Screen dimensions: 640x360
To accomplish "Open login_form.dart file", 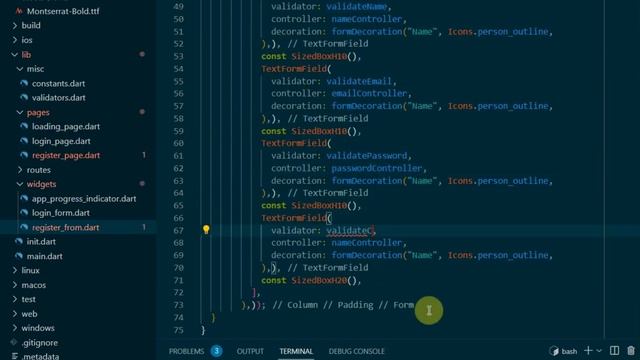I will coord(60,213).
